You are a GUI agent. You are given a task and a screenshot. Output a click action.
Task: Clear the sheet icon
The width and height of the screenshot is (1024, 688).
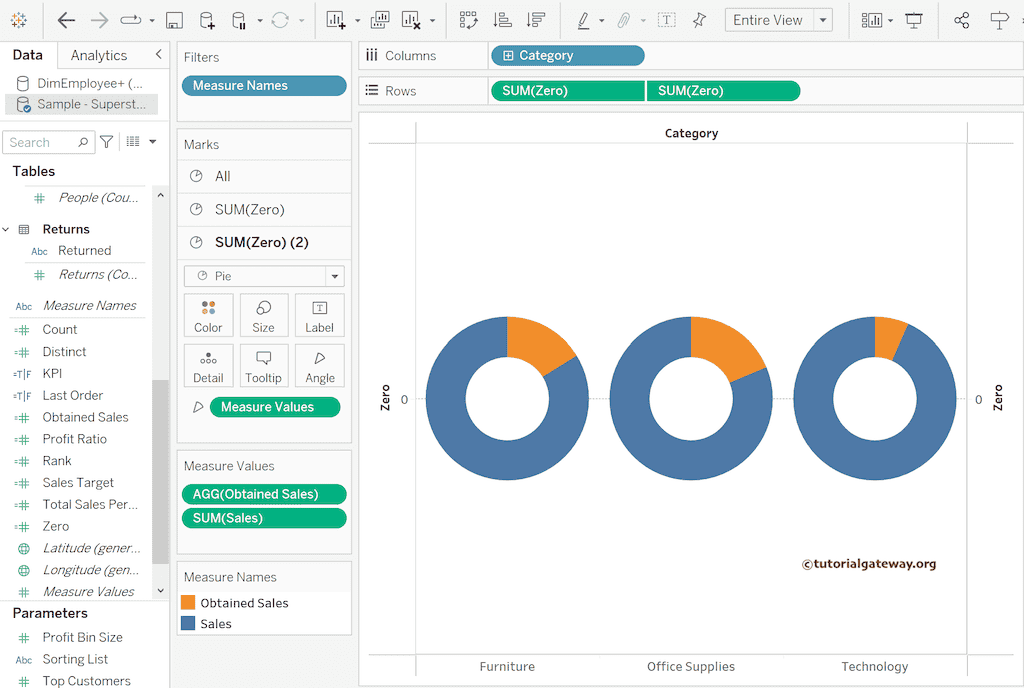pos(411,20)
